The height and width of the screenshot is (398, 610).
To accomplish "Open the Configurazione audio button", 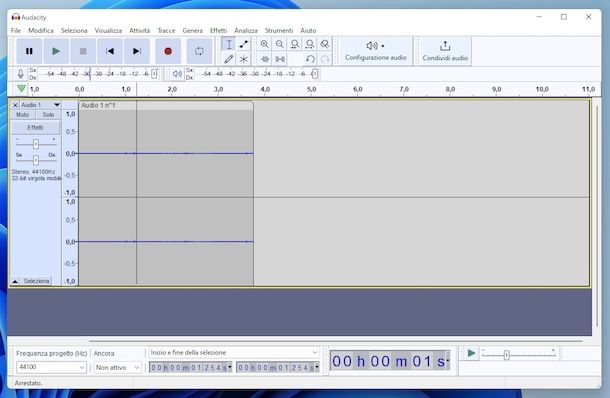I will [375, 51].
